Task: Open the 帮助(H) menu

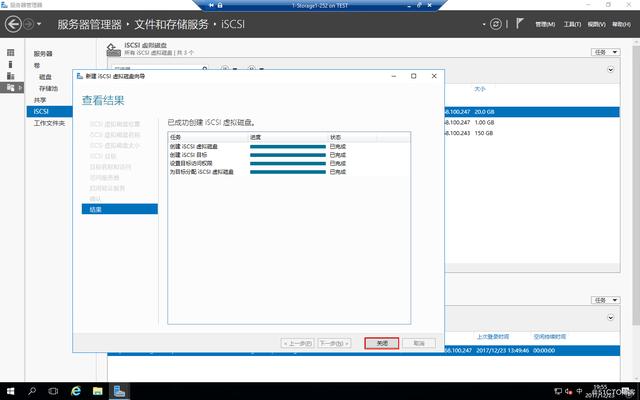Action: click(621, 24)
